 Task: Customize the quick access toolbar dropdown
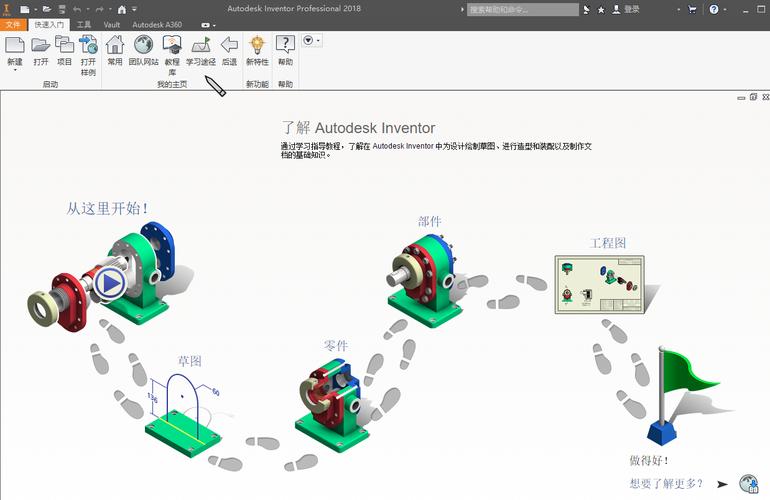134,9
